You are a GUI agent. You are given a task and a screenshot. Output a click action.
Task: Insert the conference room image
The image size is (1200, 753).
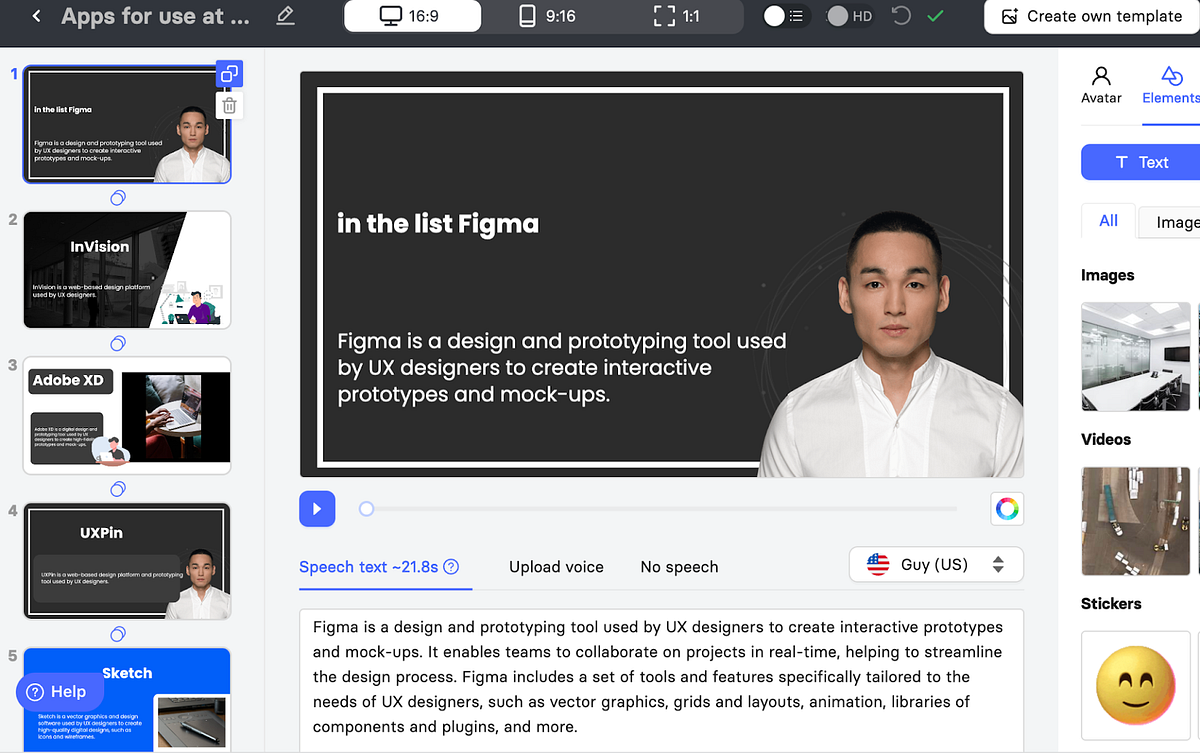pos(1135,357)
